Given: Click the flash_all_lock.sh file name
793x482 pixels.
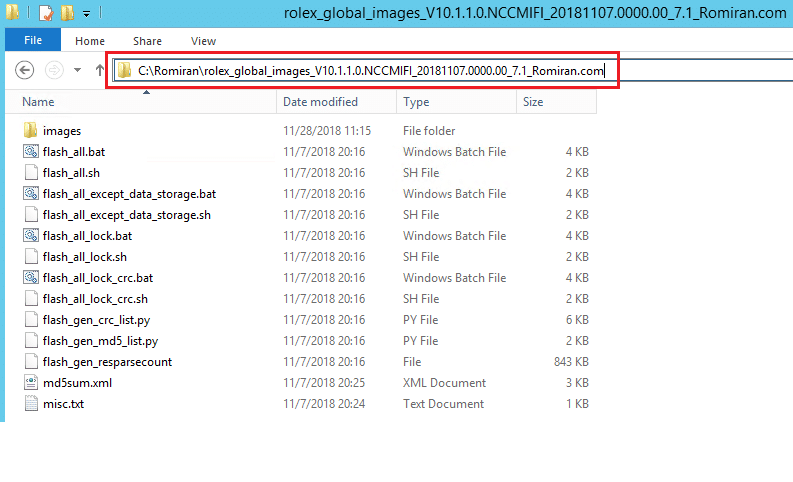Looking at the screenshot, I should [x=85, y=257].
